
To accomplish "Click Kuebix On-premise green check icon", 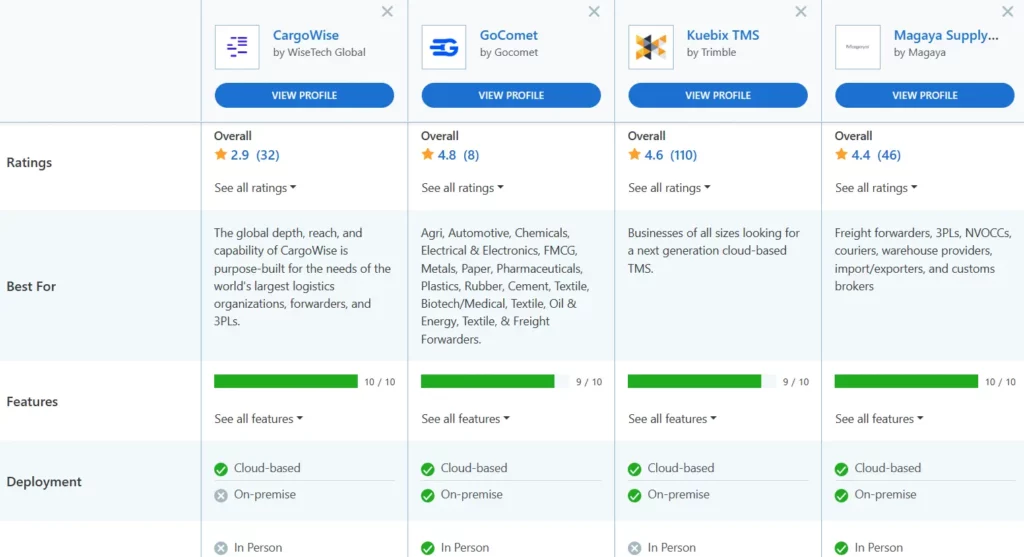I will (x=634, y=496).
